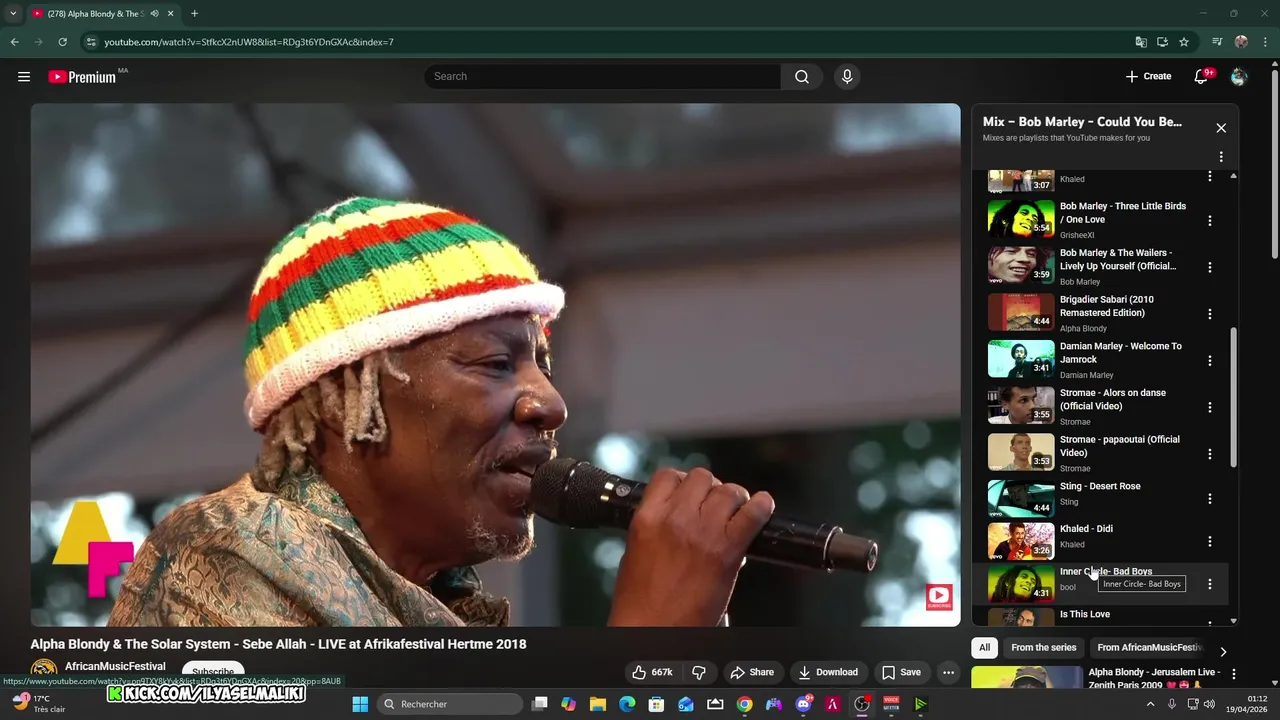This screenshot has height=720, width=1280.
Task: Open AfricanMusicFestival channel name
Action: pos(115,667)
